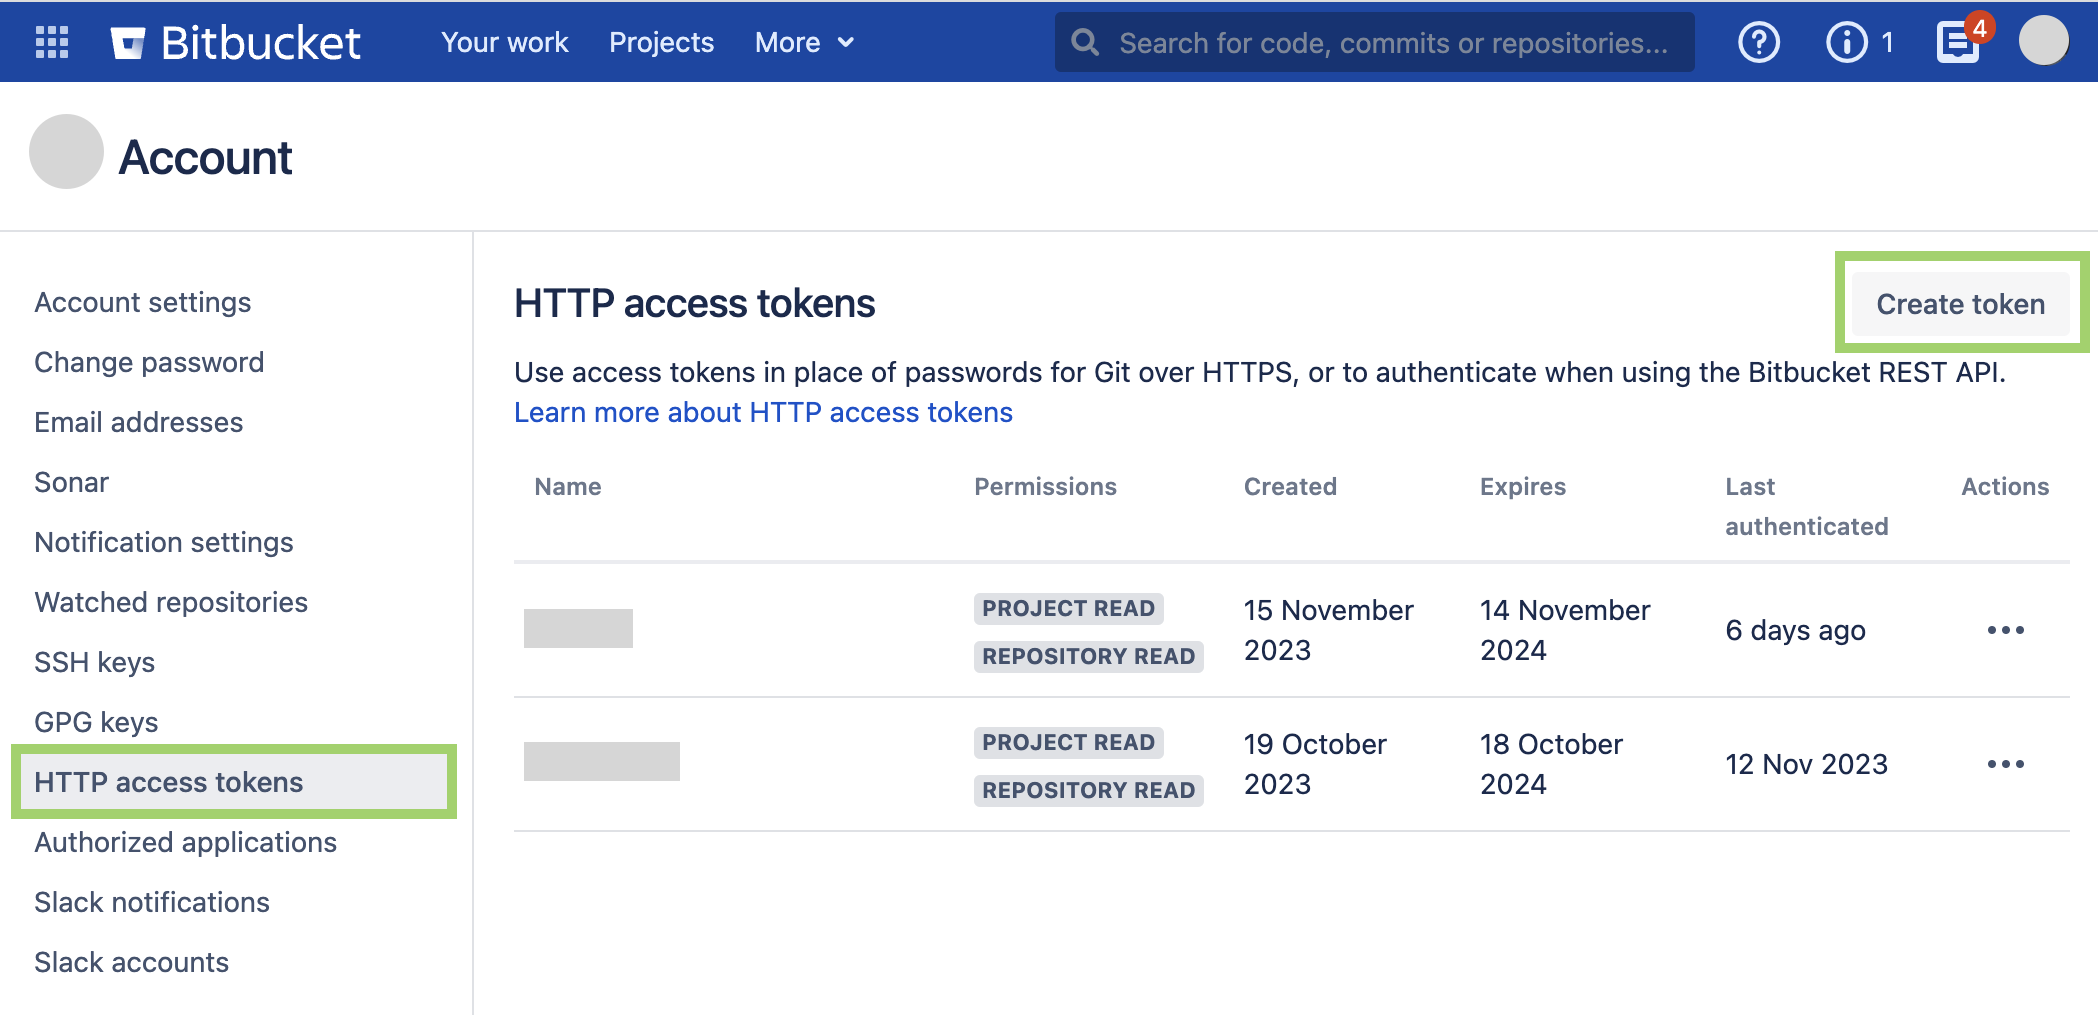Open Learn more about HTTP access tokens
Image resolution: width=2098 pixels, height=1015 pixels.
(x=763, y=412)
